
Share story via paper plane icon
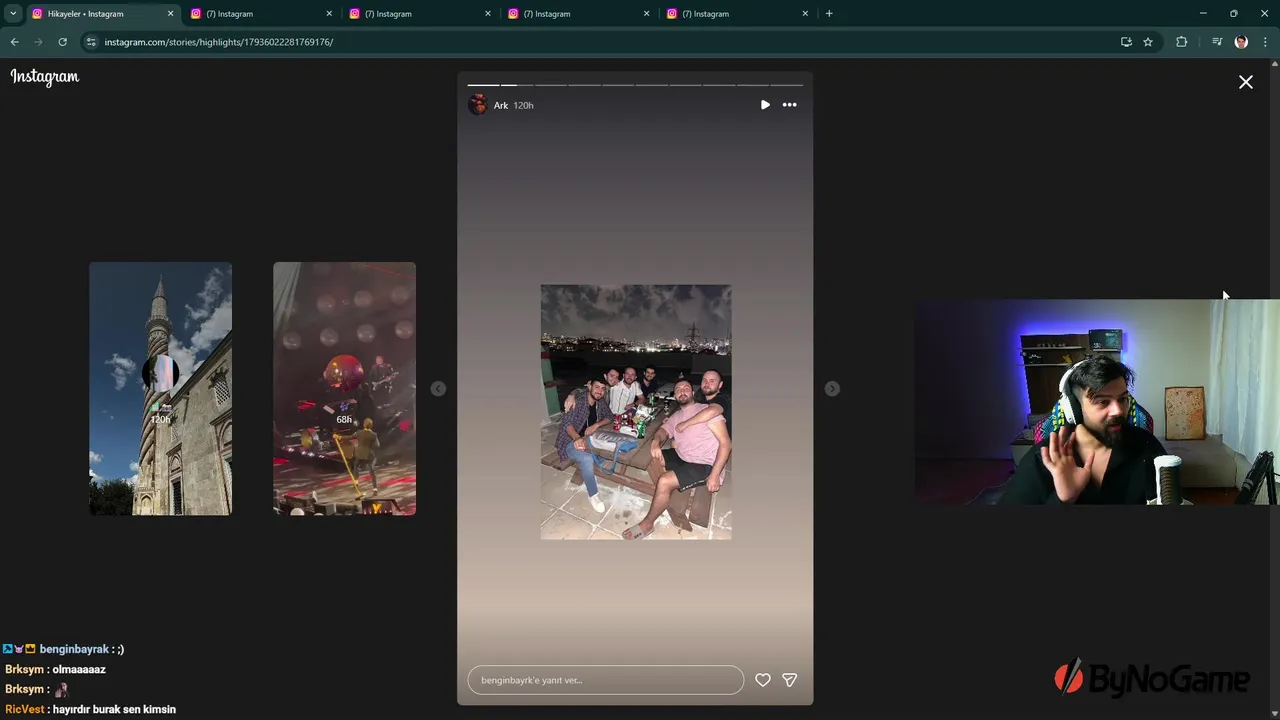[x=789, y=680]
